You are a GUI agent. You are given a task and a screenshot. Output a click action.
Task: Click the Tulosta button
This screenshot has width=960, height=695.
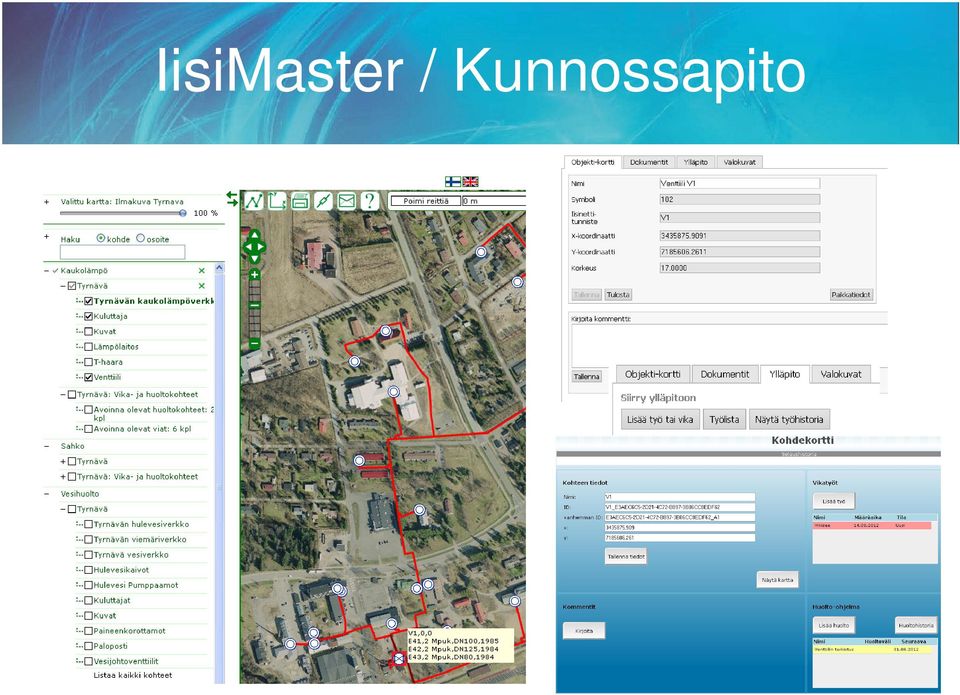618,295
